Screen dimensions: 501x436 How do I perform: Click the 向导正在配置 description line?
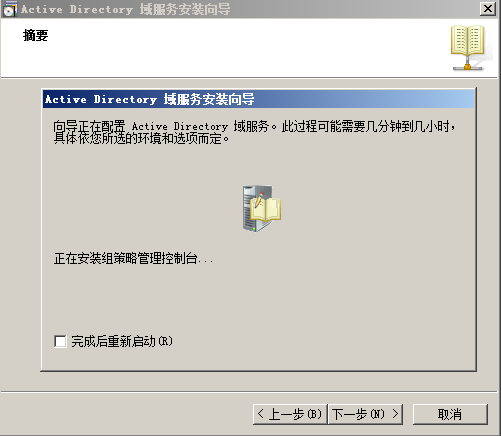point(254,126)
